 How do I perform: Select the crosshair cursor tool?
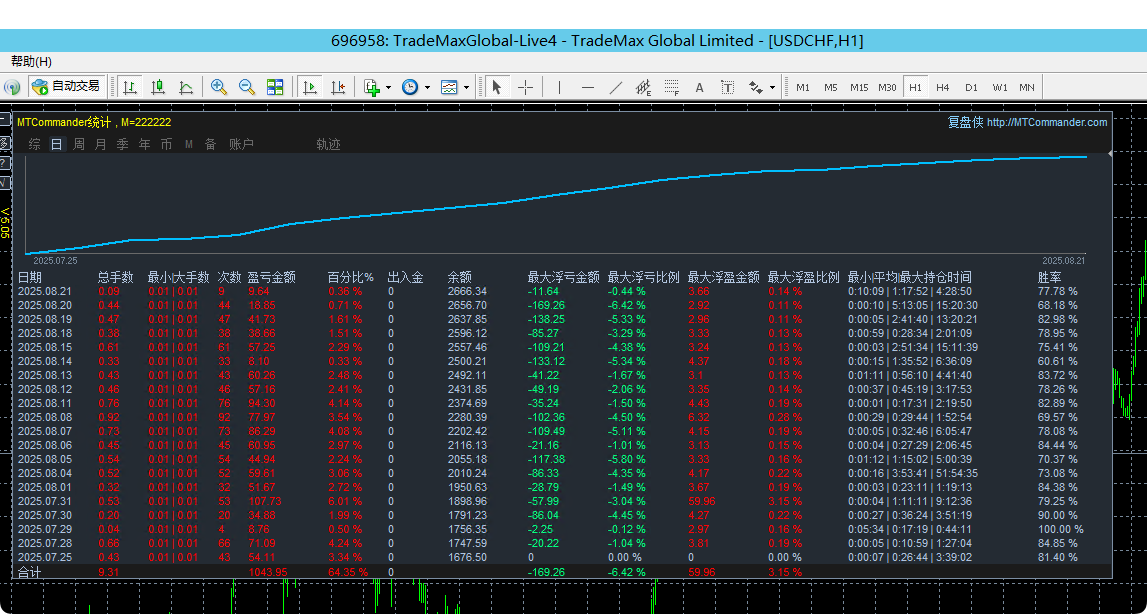tap(525, 87)
